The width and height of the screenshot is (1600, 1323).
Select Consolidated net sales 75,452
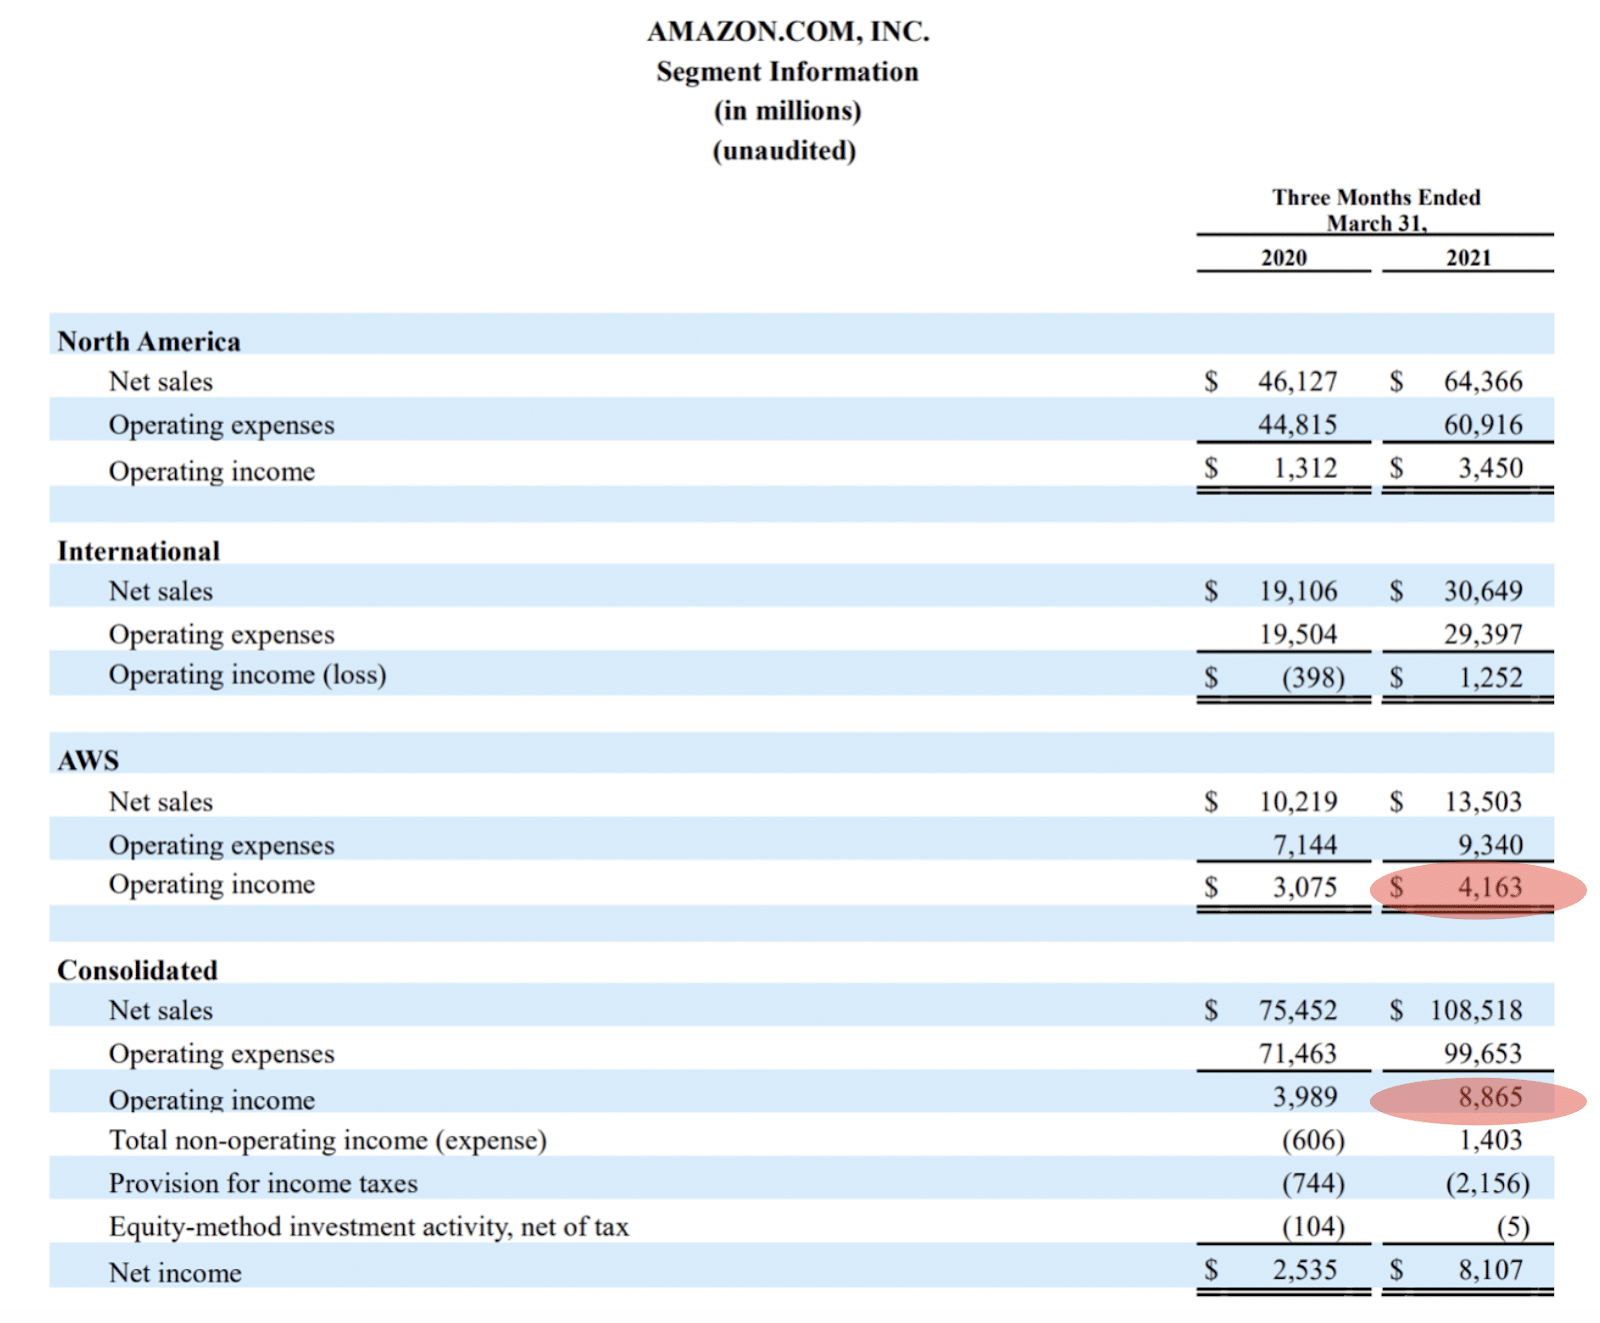tap(1298, 1011)
